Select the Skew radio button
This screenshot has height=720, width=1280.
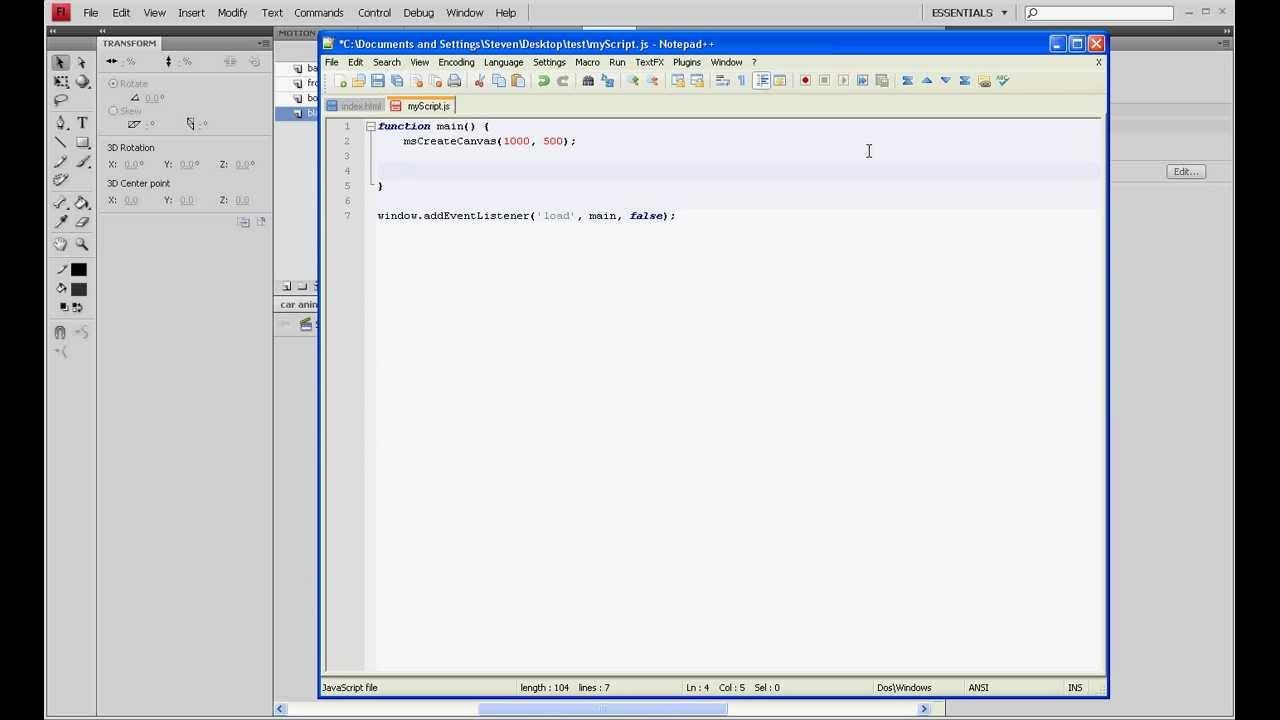click(x=113, y=110)
